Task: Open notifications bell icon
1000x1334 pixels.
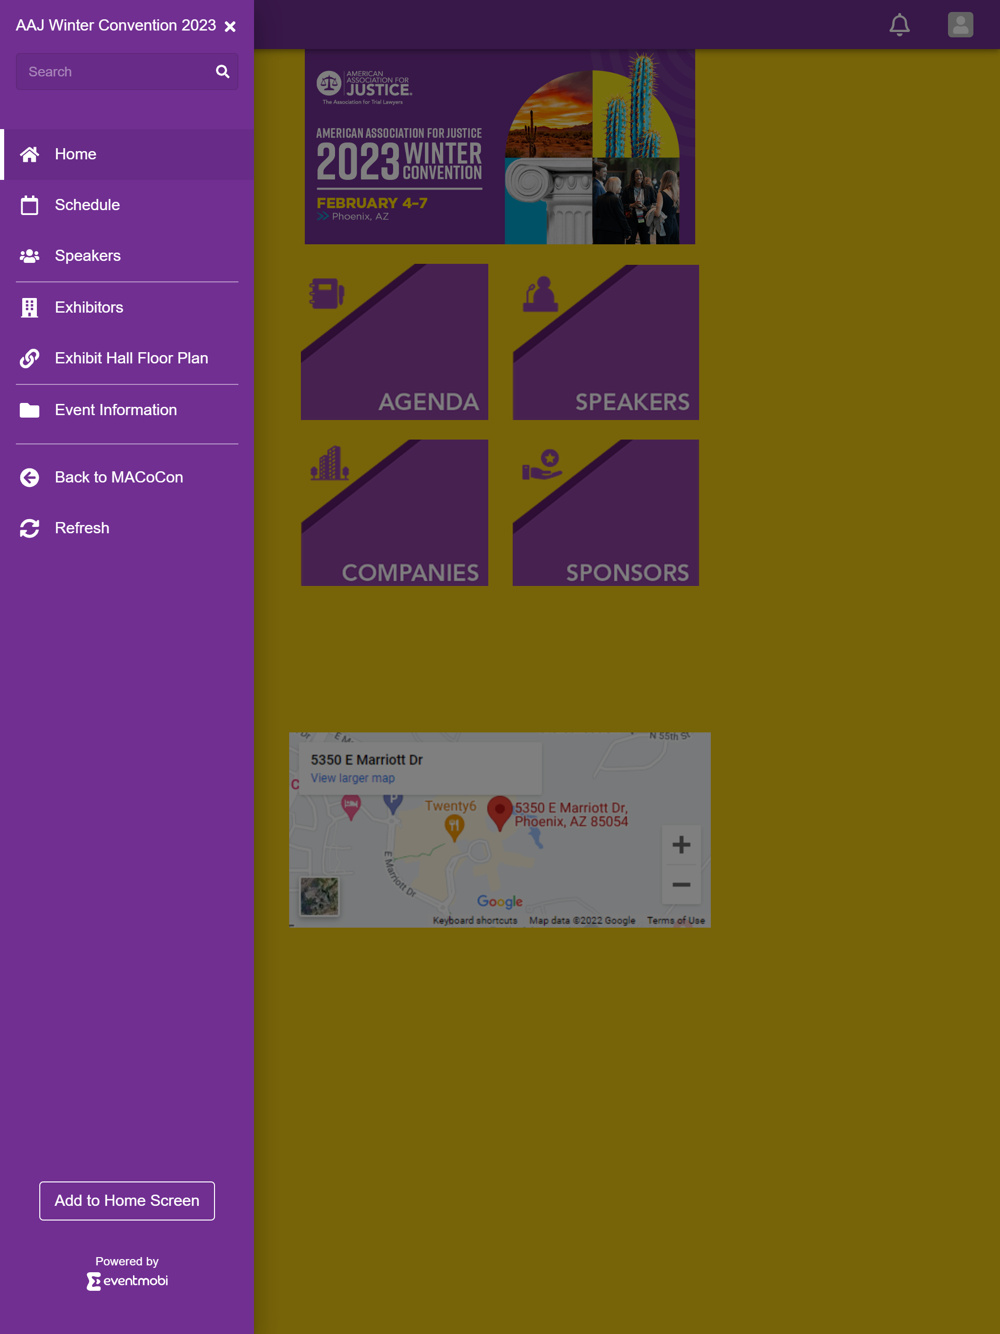Action: pyautogui.click(x=900, y=25)
